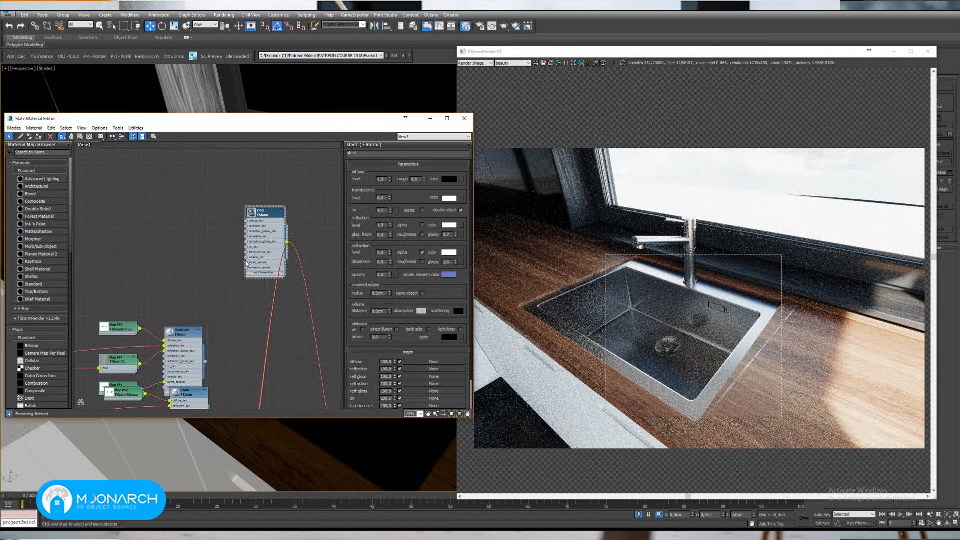Click the Undo arrow in main toolbar

pyautogui.click(x=9, y=26)
